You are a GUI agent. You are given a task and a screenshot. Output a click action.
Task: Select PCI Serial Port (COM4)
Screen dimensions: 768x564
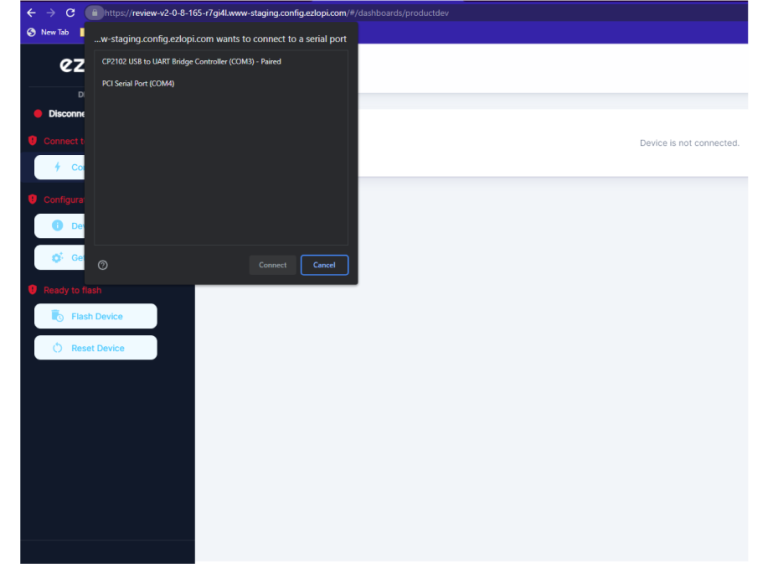(138, 83)
